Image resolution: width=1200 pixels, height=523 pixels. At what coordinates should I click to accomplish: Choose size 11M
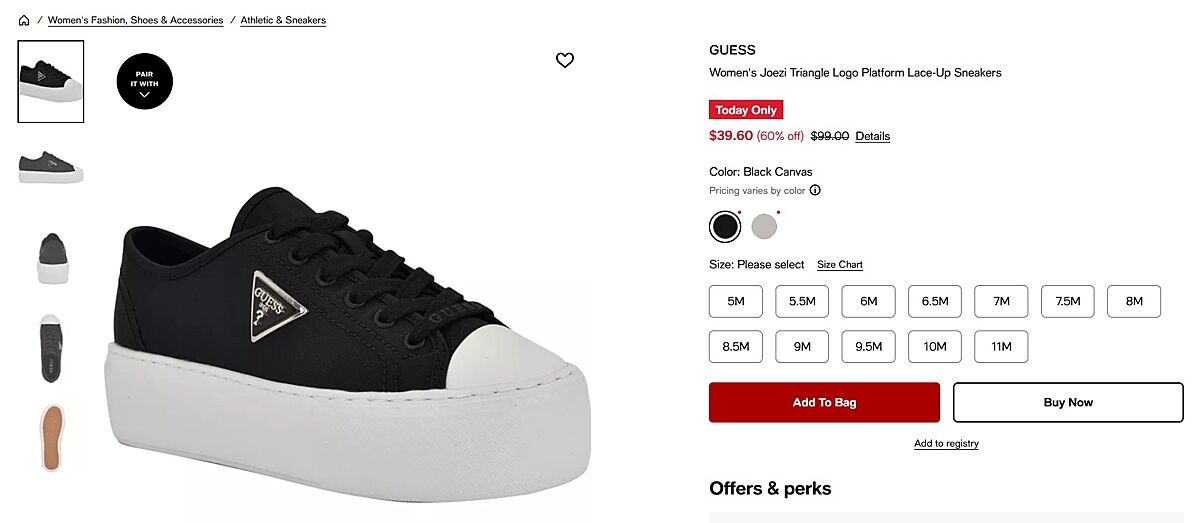coord(1001,346)
